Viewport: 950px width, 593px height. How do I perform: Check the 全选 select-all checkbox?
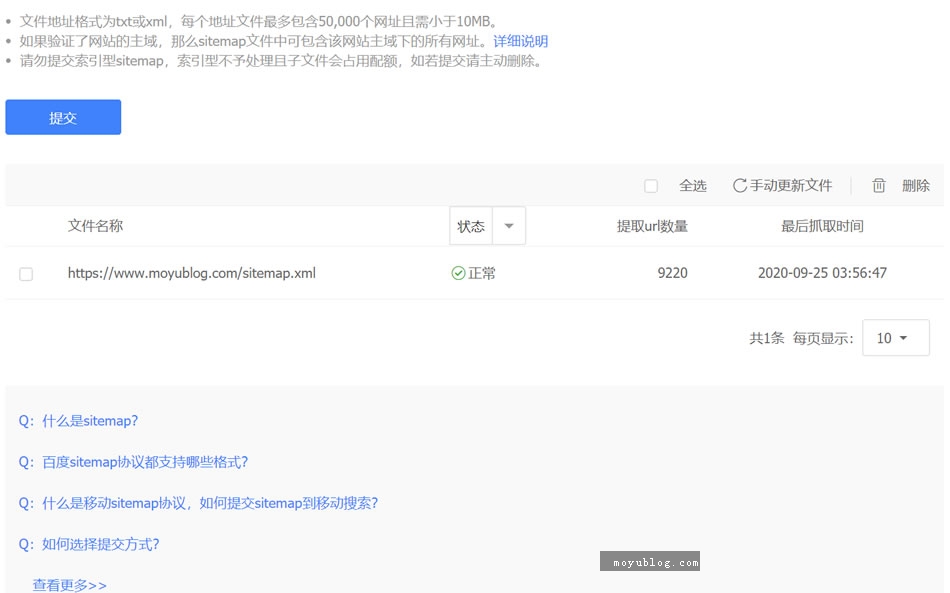click(651, 185)
